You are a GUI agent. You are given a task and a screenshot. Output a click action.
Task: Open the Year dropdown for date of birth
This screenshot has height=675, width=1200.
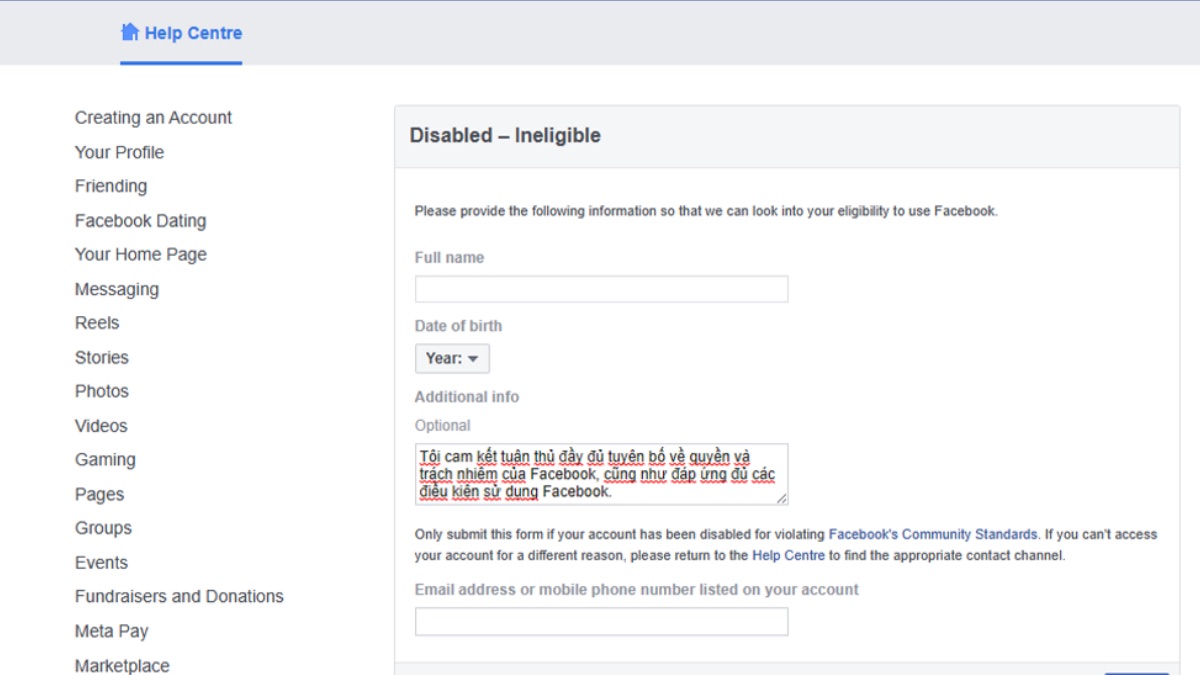pyautogui.click(x=452, y=358)
